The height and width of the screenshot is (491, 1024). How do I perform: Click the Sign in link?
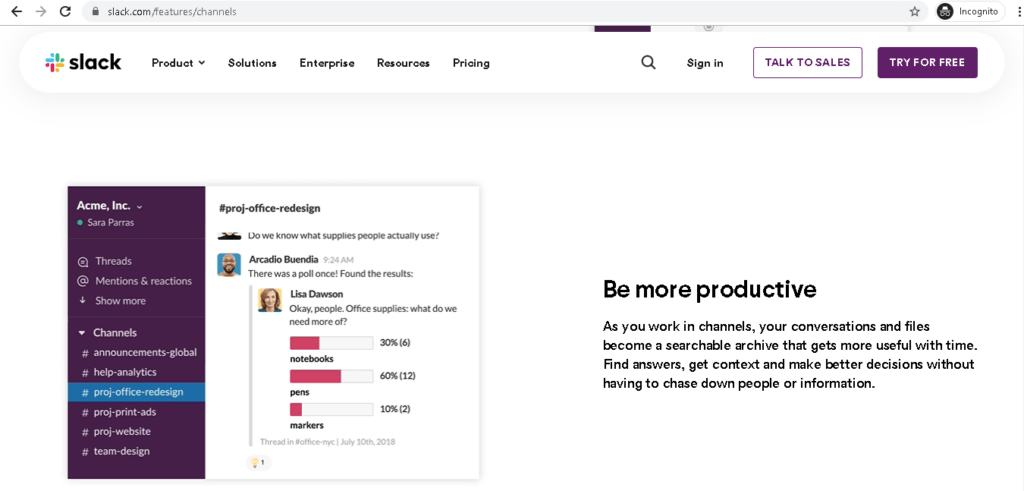click(705, 63)
